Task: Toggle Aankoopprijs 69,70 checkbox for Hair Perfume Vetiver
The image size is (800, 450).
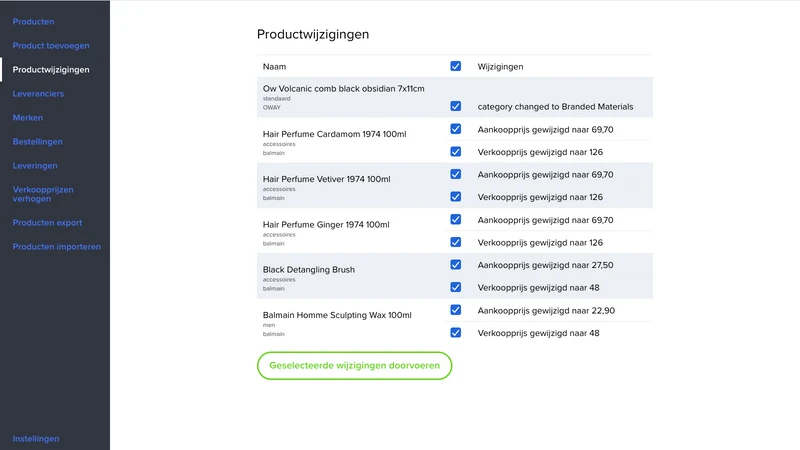Action: [x=456, y=174]
